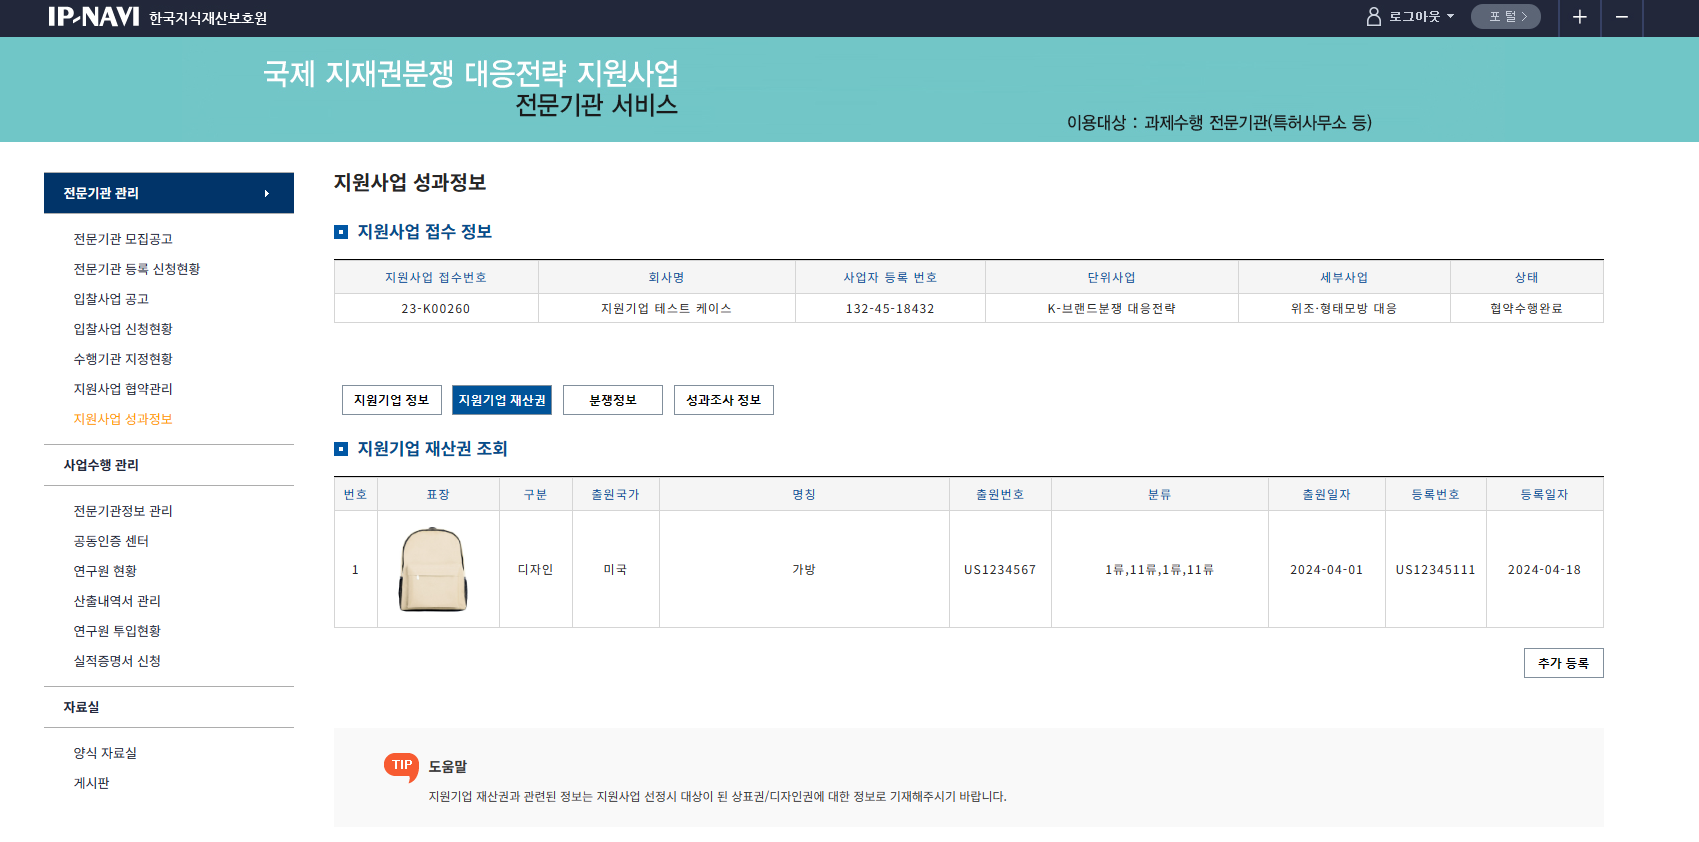The width and height of the screenshot is (1699, 842).
Task: Click the IP-NAVI logo in header
Action: (x=94, y=17)
